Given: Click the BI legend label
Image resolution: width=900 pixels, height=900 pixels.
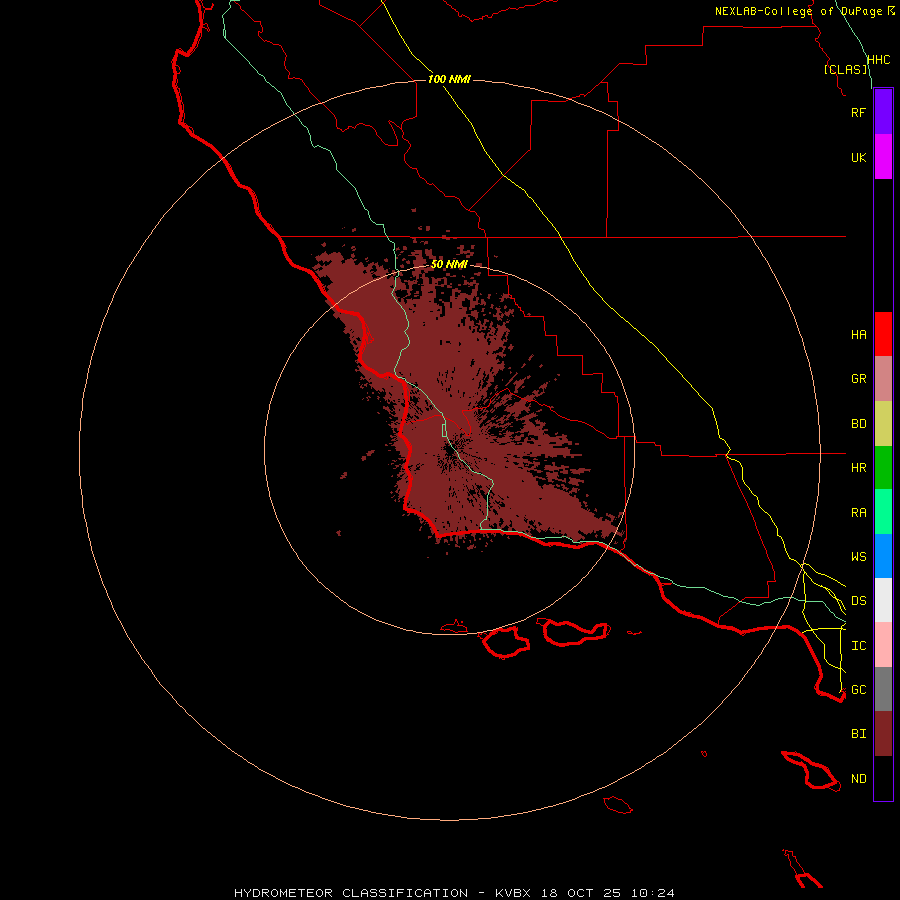Looking at the screenshot, I should 858,734.
